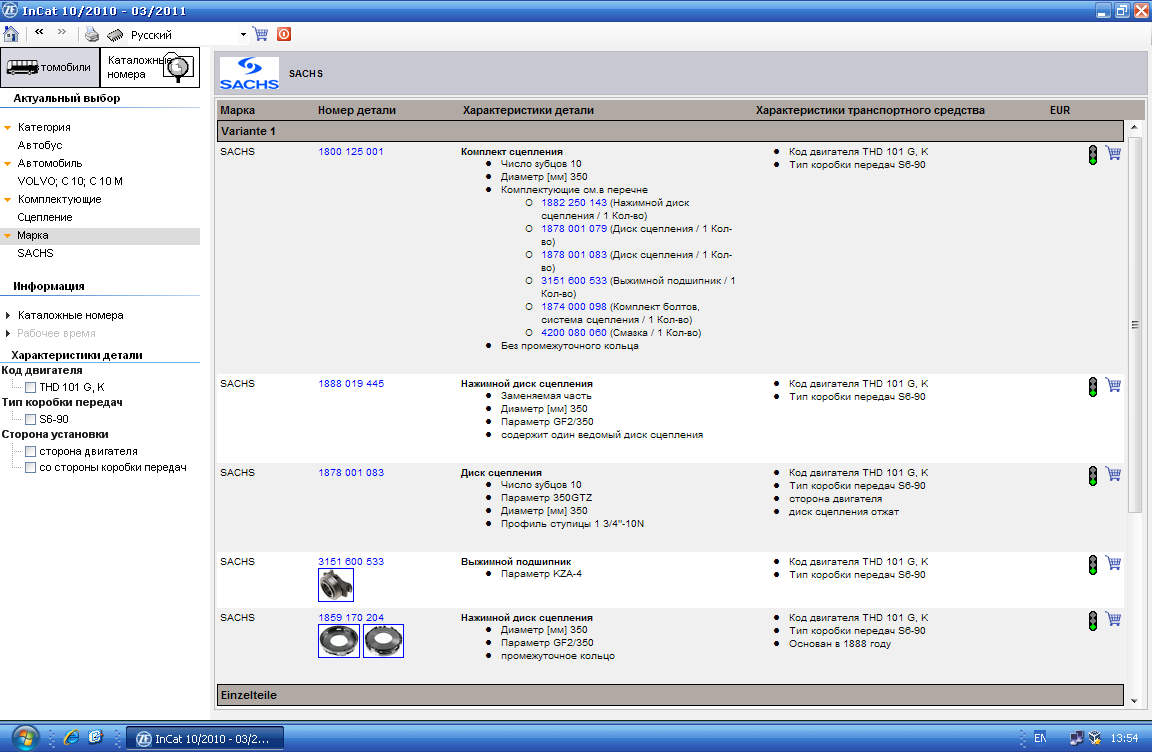Open Internet Explorer from quick launch
Image resolution: width=1152 pixels, height=752 pixels.
pos(71,737)
